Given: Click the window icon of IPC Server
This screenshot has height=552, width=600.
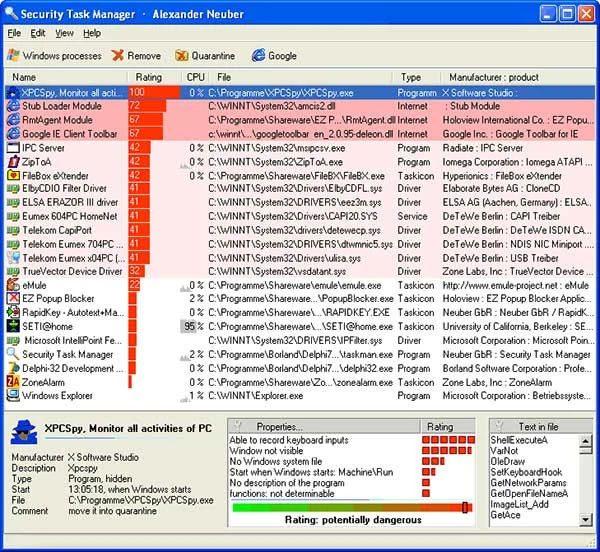Looking at the screenshot, I should coord(13,148).
